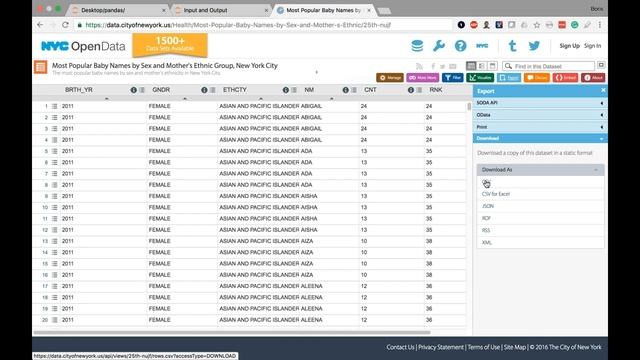Share dataset via the small Facebook icon
This screenshot has height=360, width=640.
click(433, 66)
